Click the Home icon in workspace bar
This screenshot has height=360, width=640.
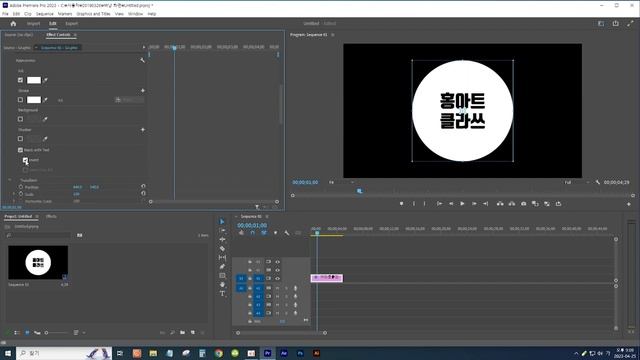pyautogui.click(x=13, y=24)
